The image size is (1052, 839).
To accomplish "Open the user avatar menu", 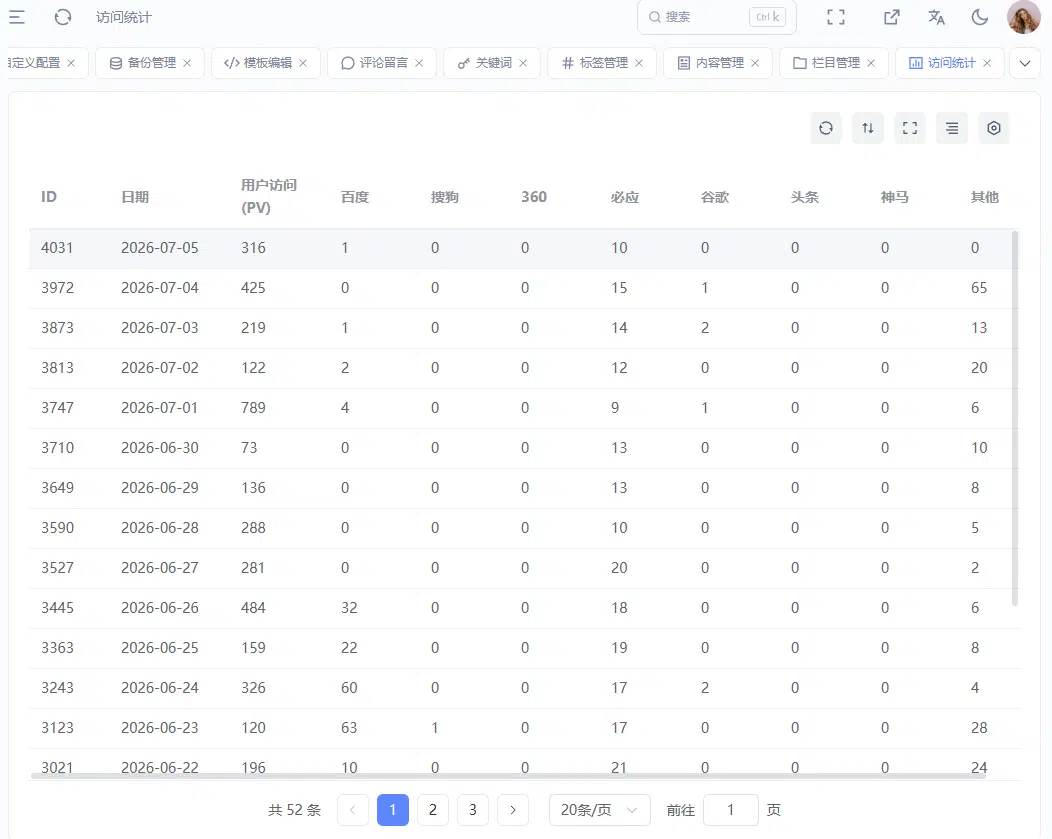I will [x=1024, y=17].
